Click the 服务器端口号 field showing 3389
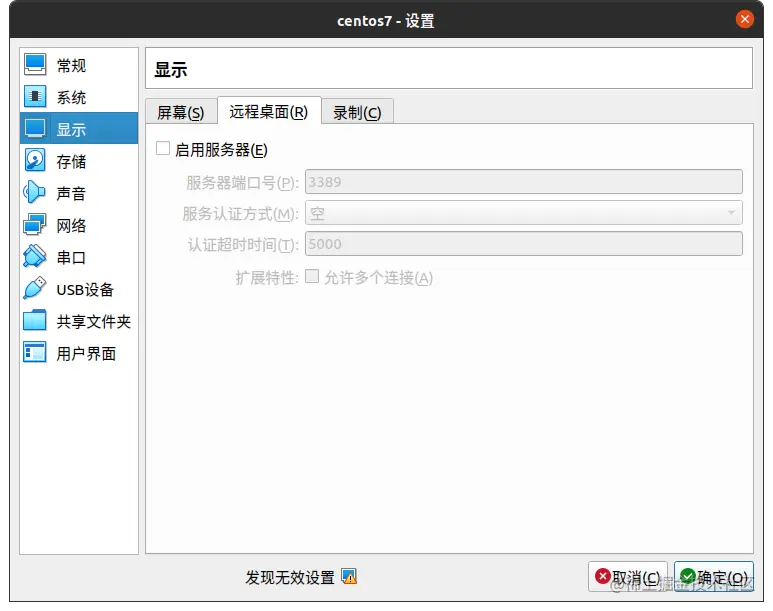This screenshot has width=773, height=611. (x=524, y=182)
